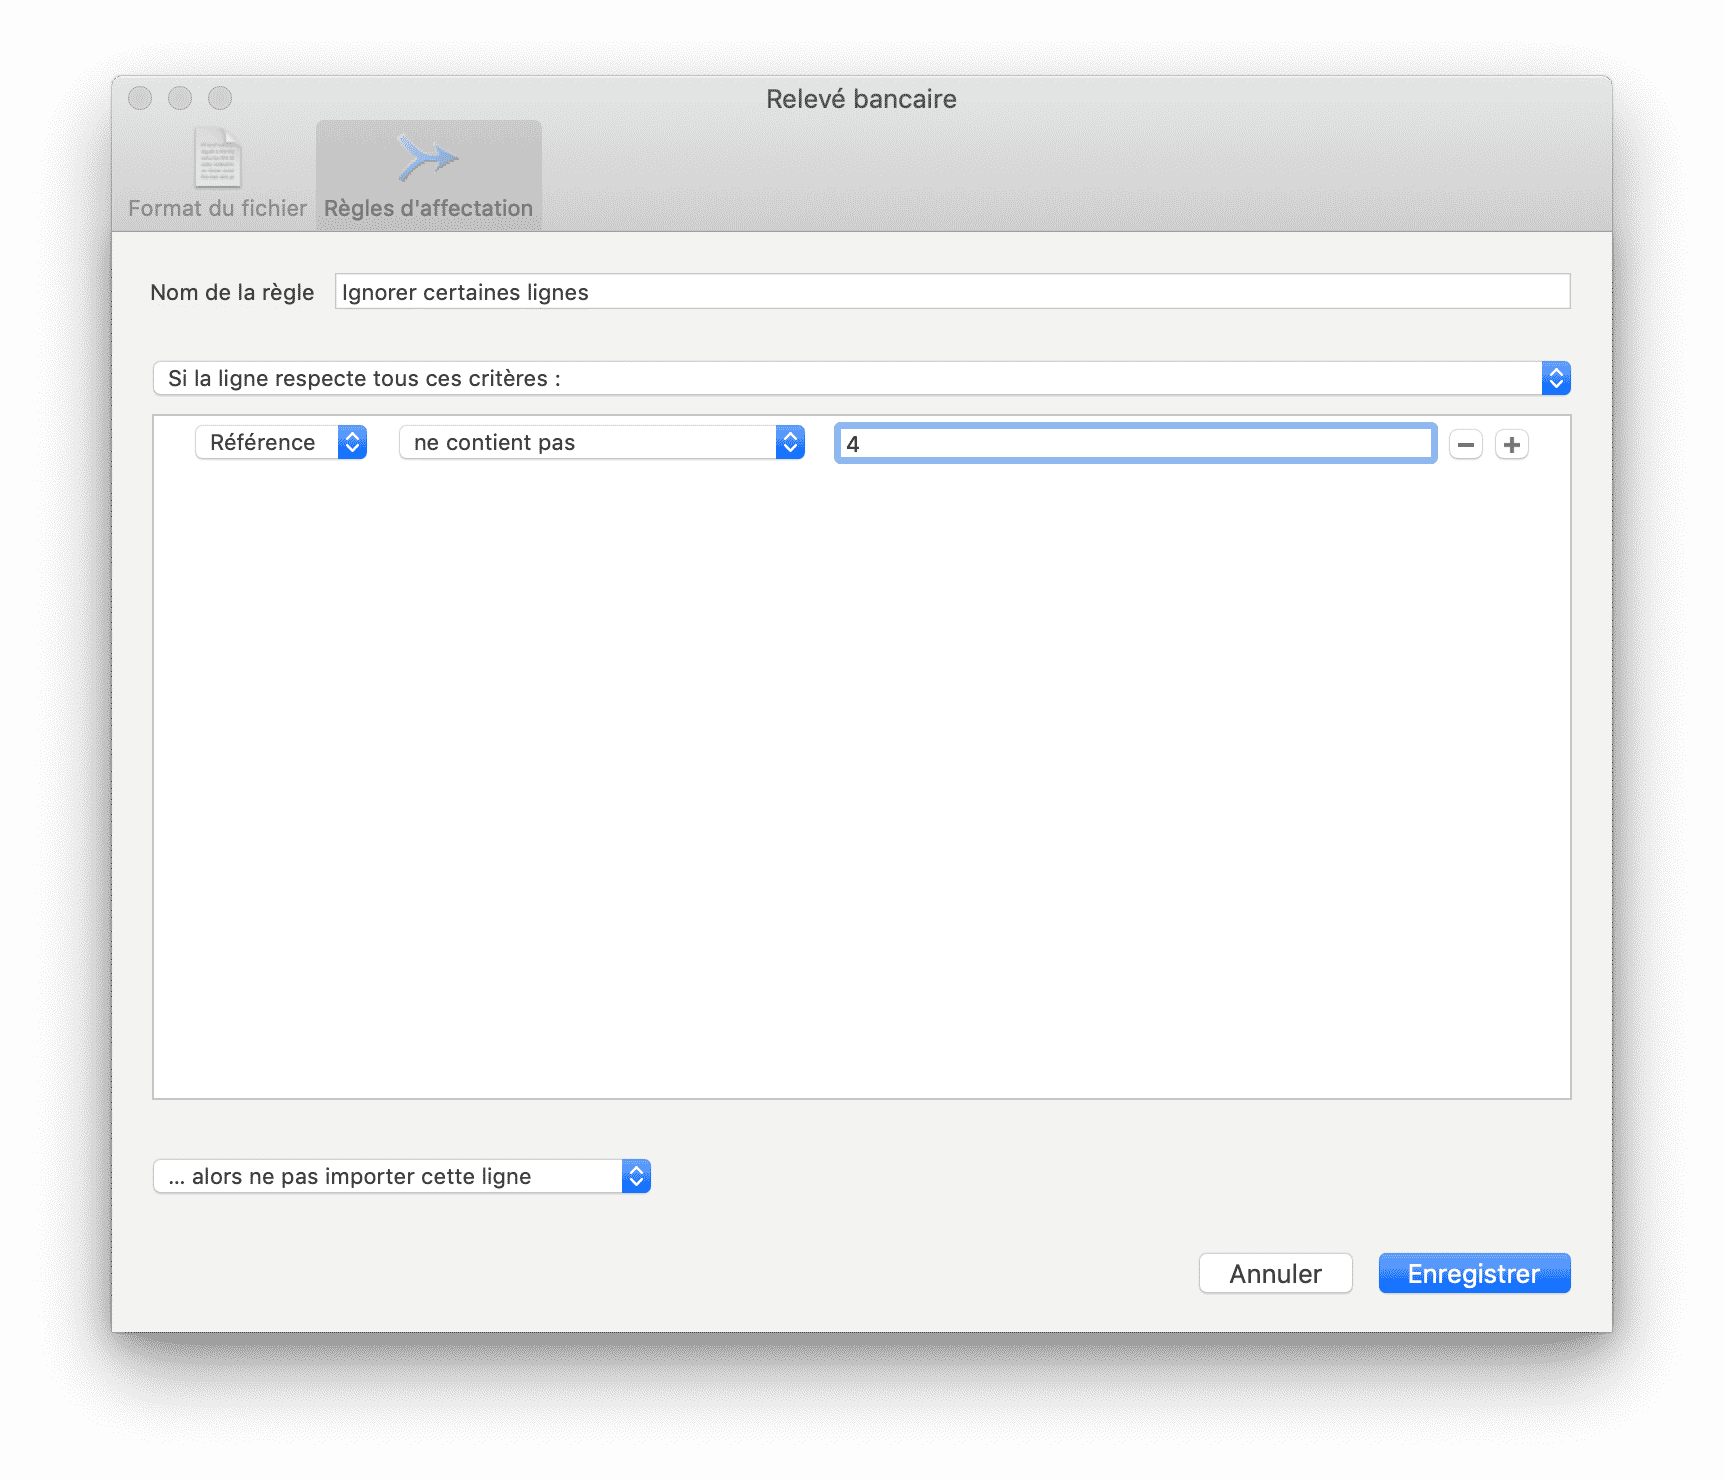Open the 'Si la ligne respecte tous ces critères' popup
This screenshot has height=1480, width=1724.
point(860,378)
